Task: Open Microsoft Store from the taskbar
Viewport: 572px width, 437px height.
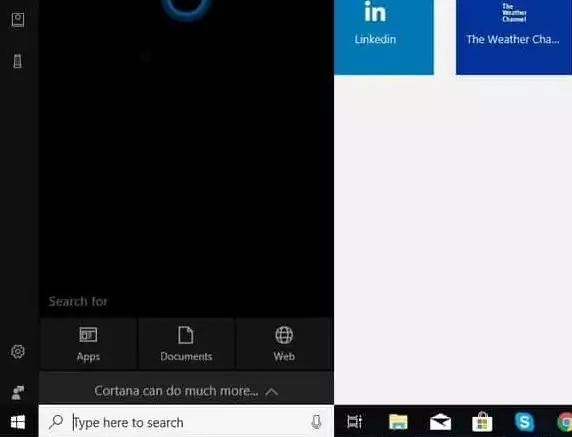Action: 482,422
